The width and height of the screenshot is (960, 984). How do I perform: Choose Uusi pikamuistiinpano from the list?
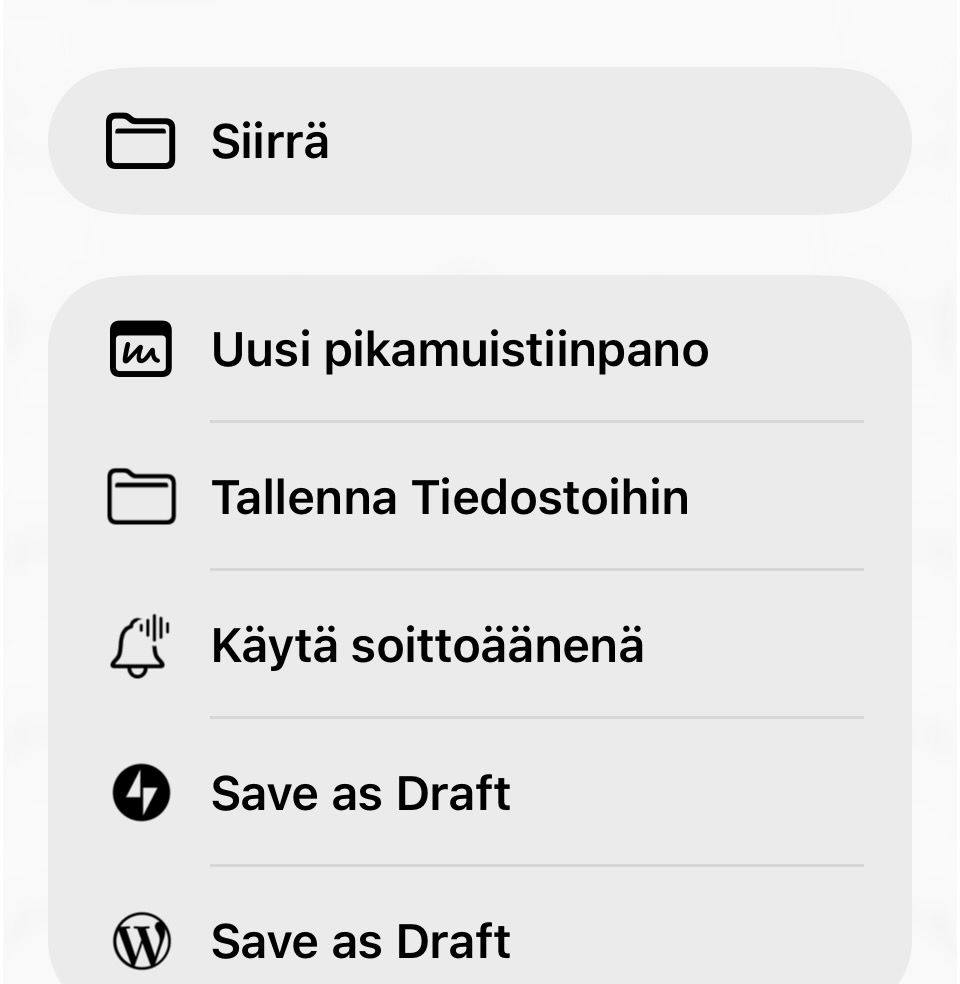[460, 349]
